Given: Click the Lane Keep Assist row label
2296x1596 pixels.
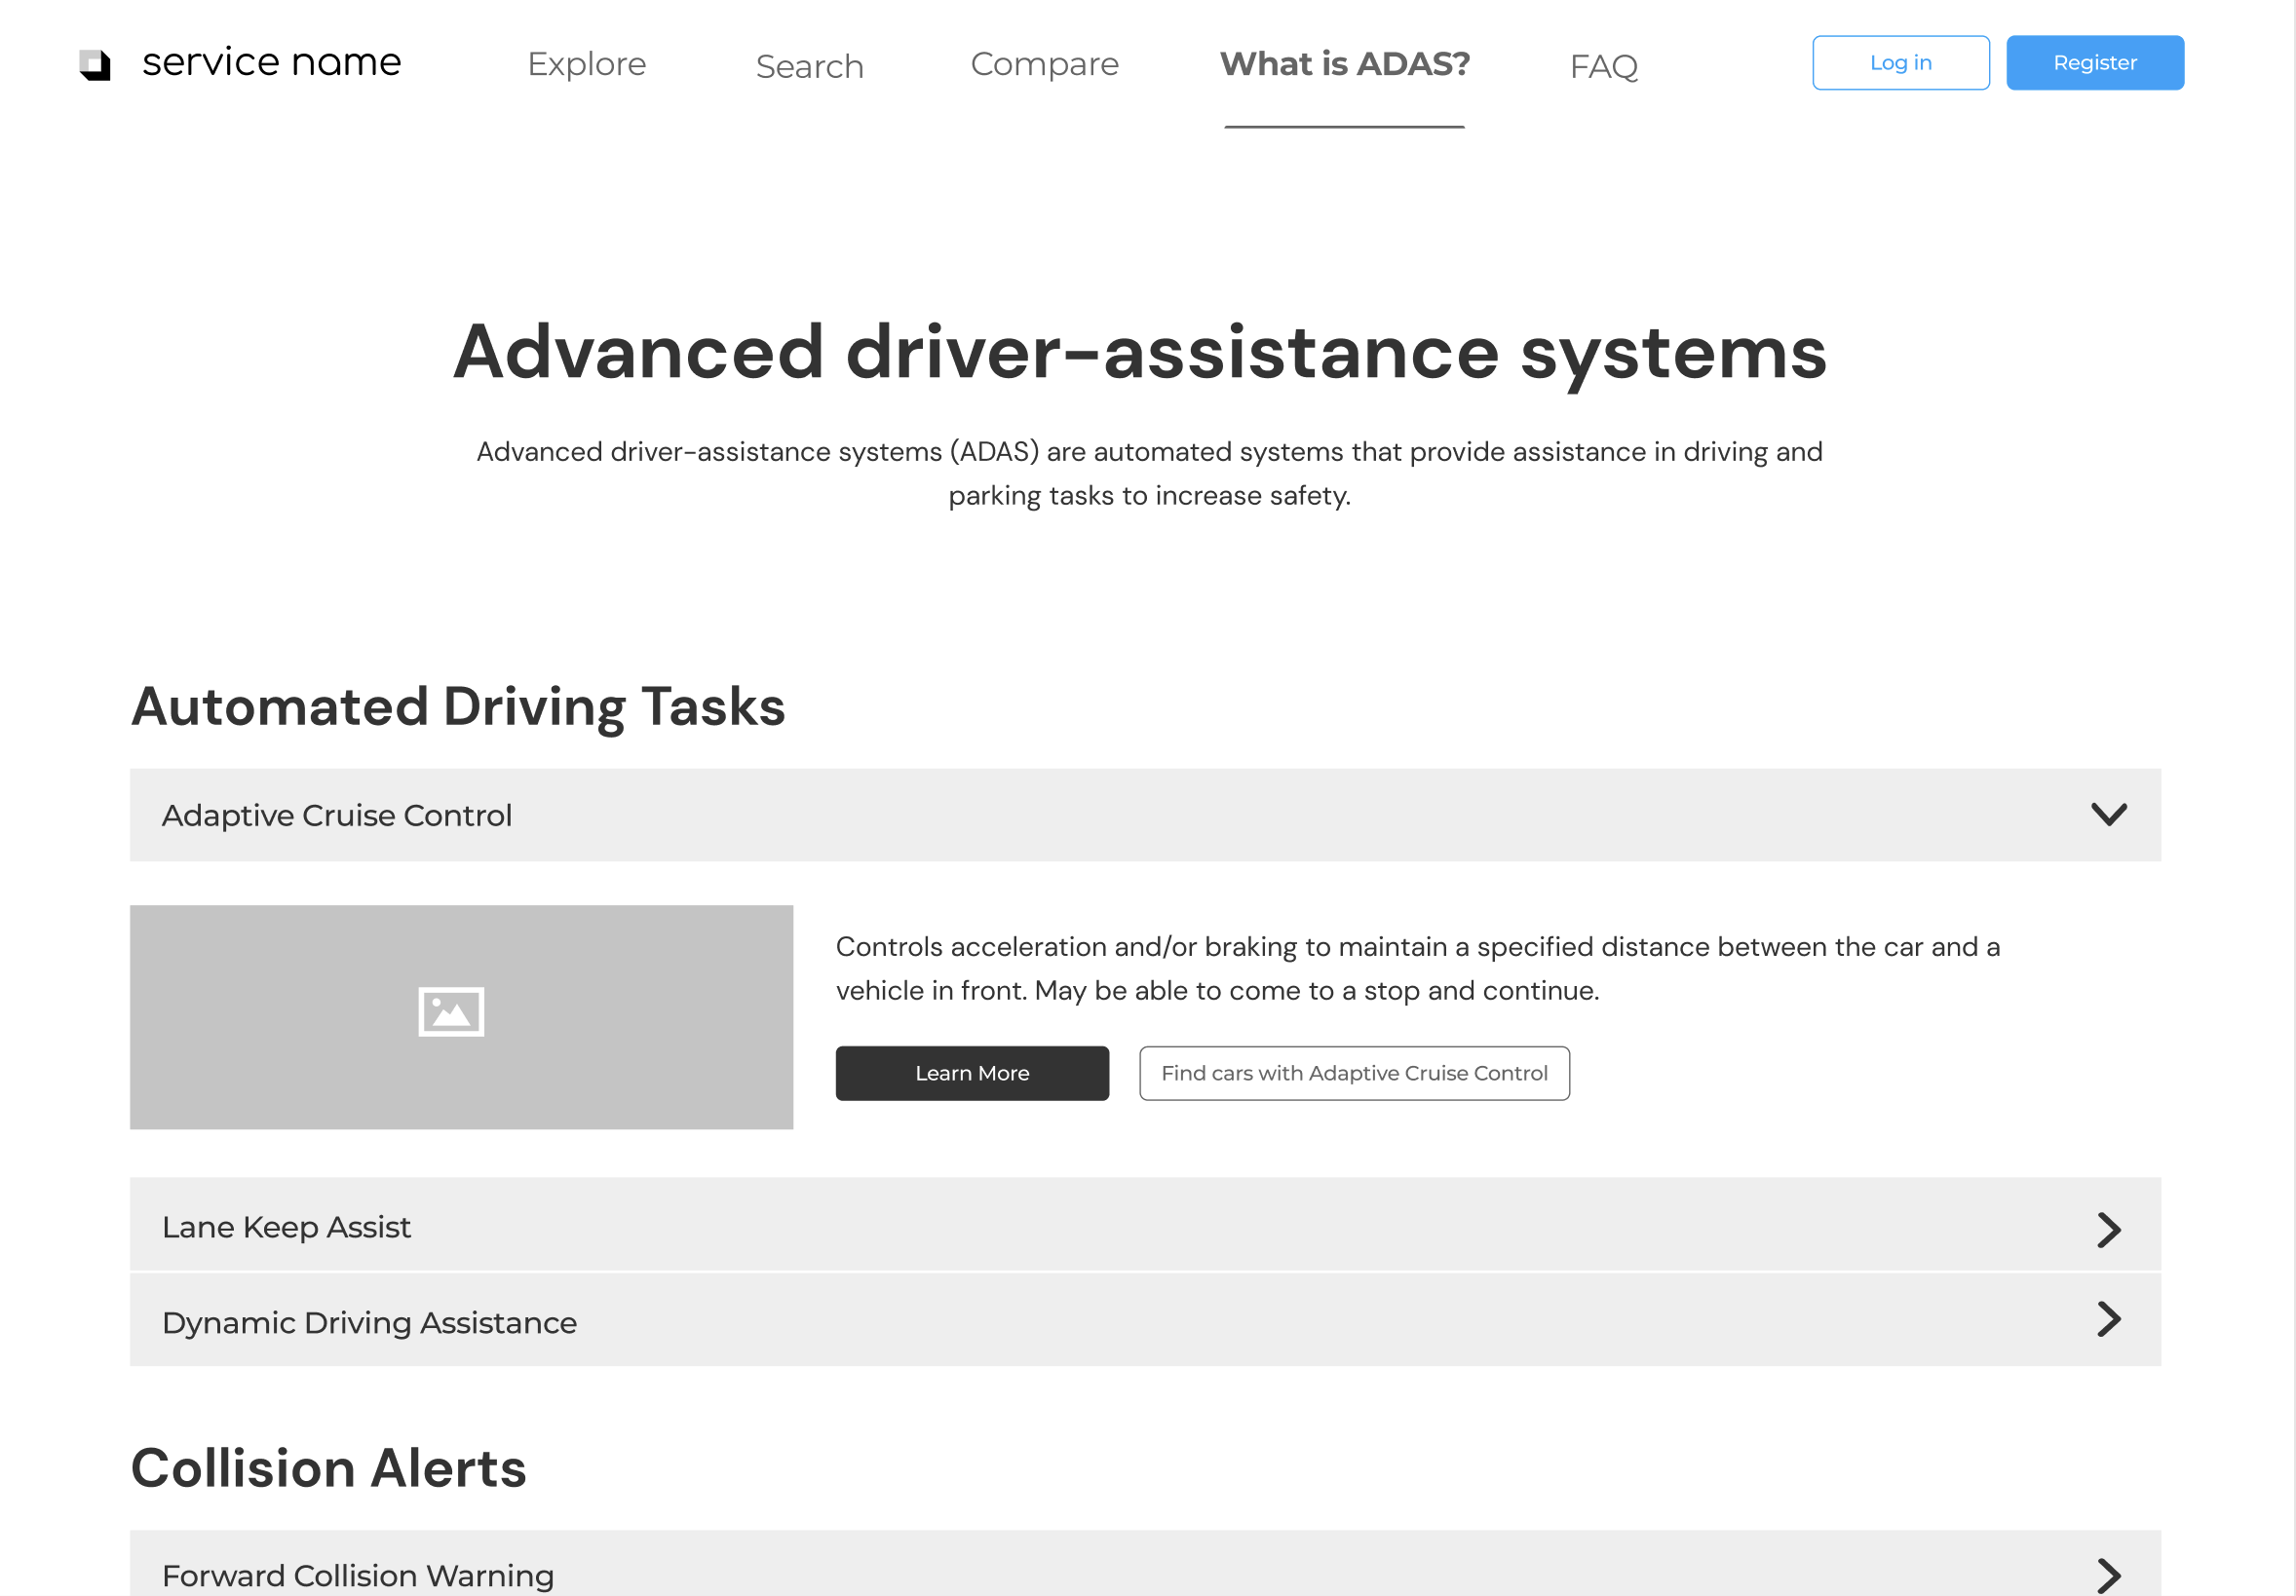Looking at the screenshot, I should point(286,1227).
